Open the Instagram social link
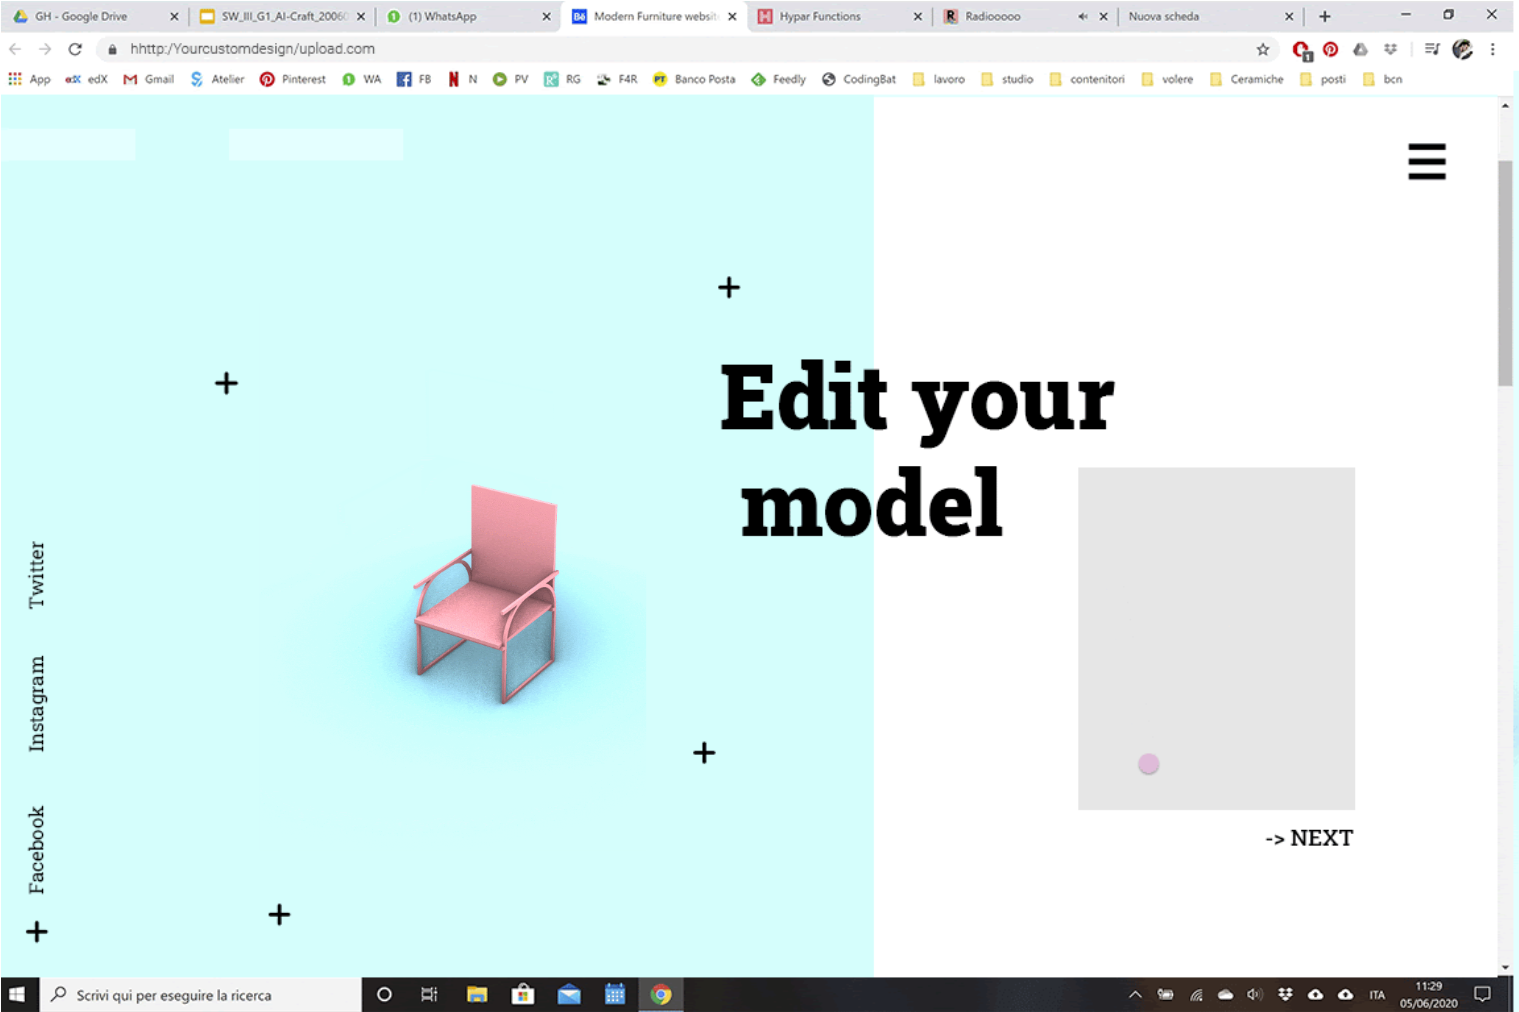 point(37,703)
